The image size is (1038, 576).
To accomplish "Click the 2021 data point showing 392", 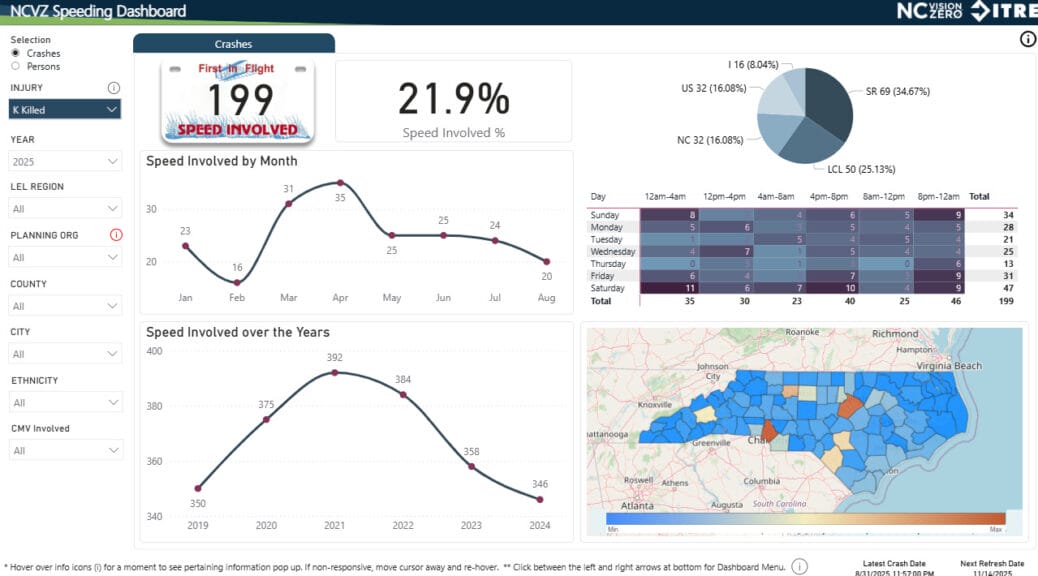I will (334, 372).
